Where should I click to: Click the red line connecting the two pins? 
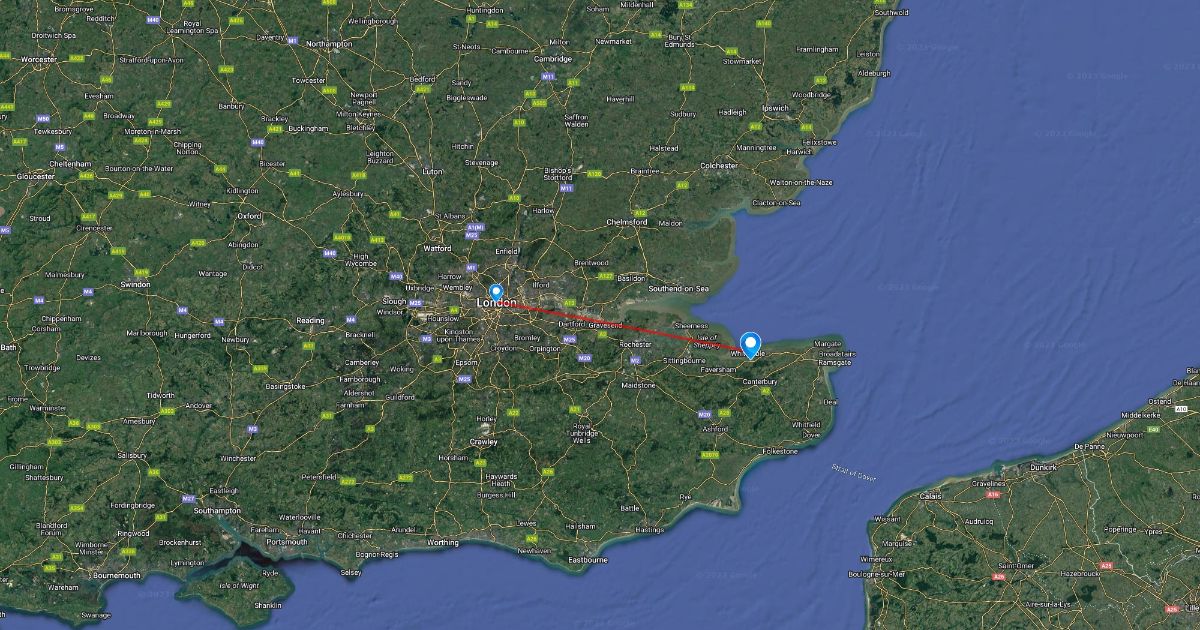coord(623,328)
